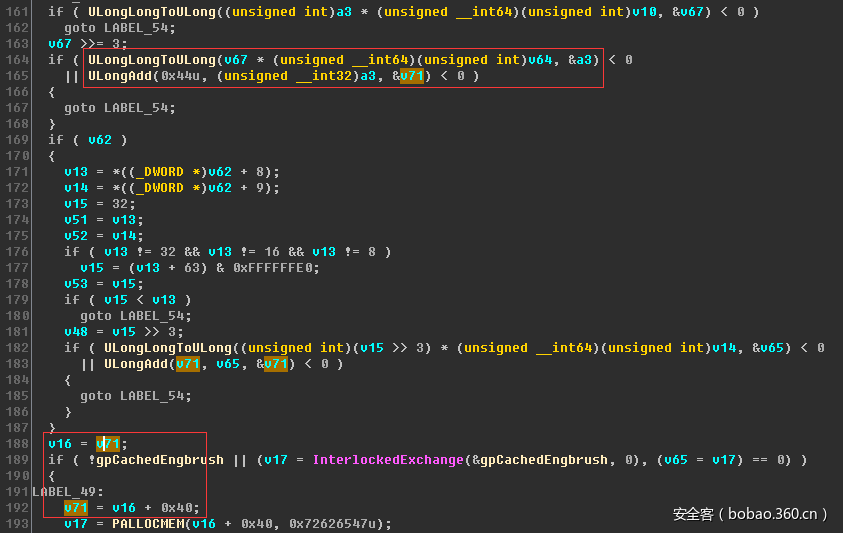Image resolution: width=843 pixels, height=533 pixels.
Task: Click variable v51 on line 174
Action: [x=75, y=220]
